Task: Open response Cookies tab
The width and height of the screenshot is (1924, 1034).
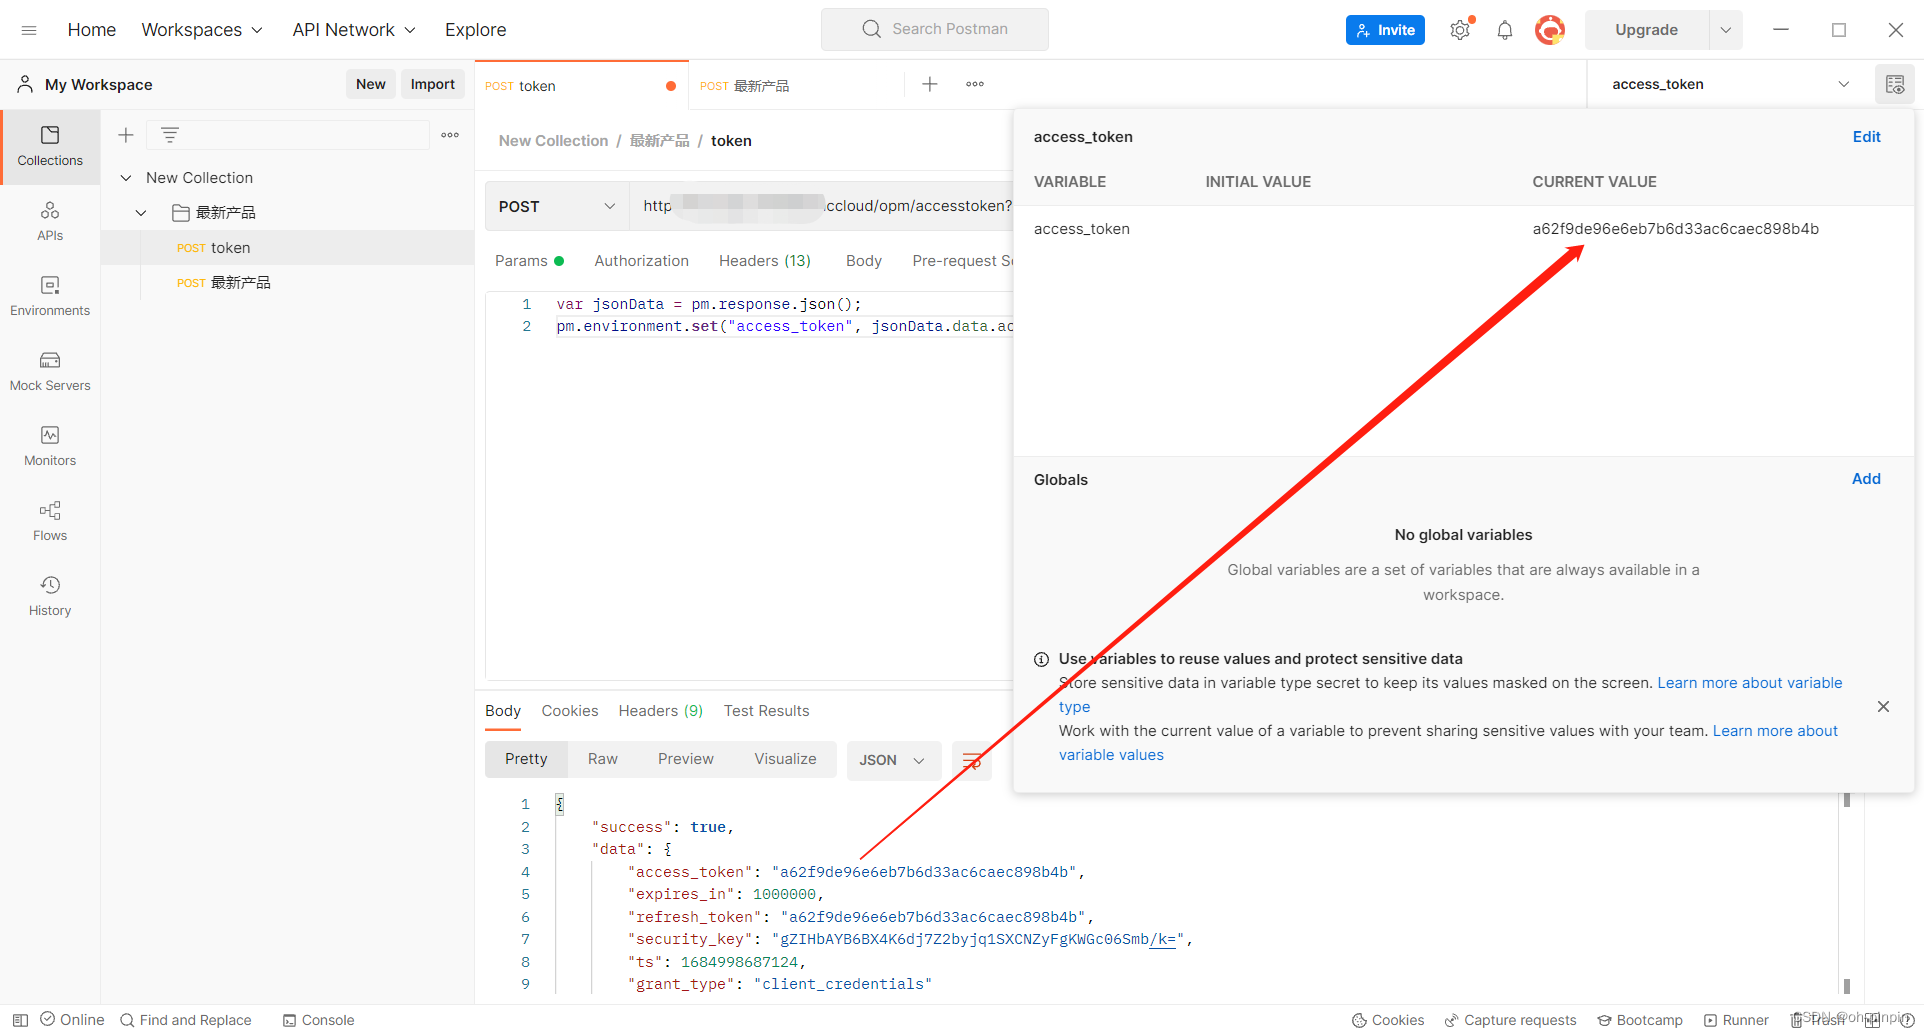Action: pos(570,711)
